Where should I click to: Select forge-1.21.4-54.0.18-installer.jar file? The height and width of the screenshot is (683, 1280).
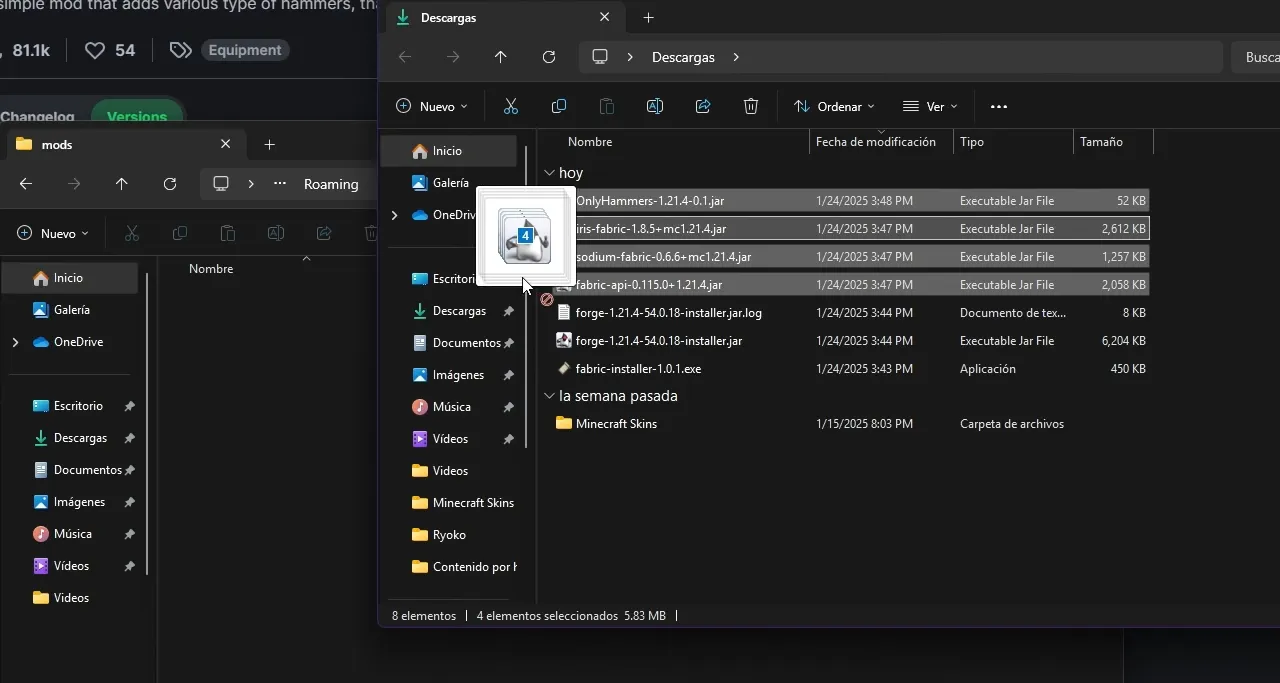[658, 341]
